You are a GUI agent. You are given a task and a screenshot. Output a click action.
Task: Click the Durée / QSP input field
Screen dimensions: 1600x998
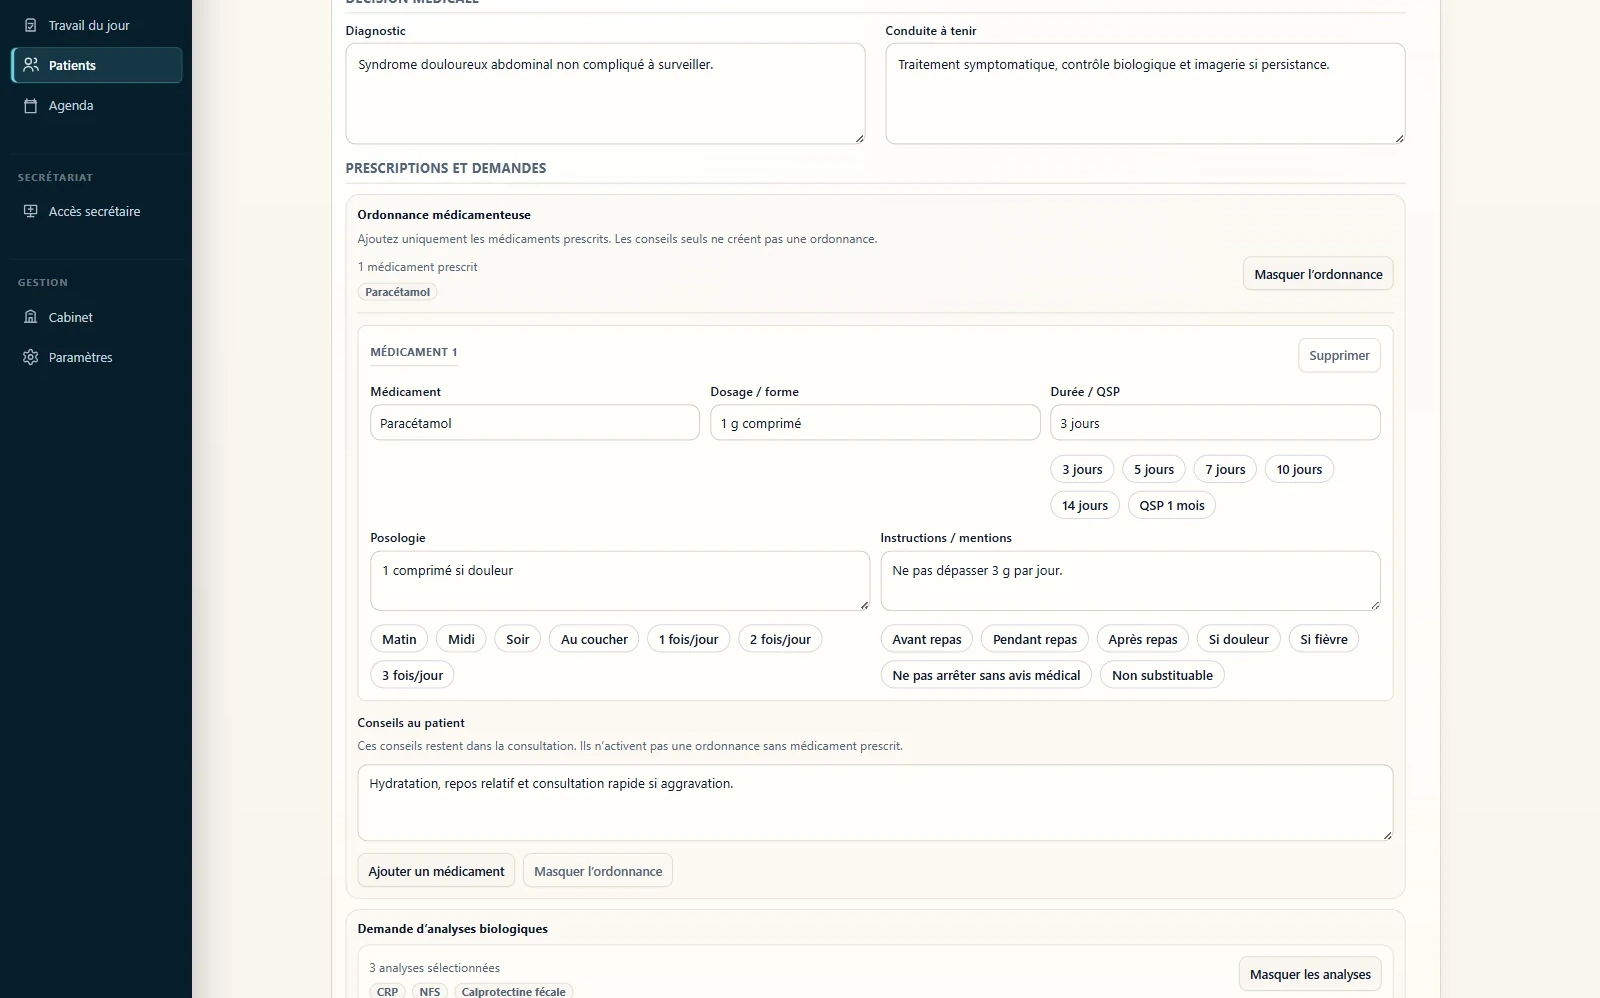click(x=1215, y=423)
